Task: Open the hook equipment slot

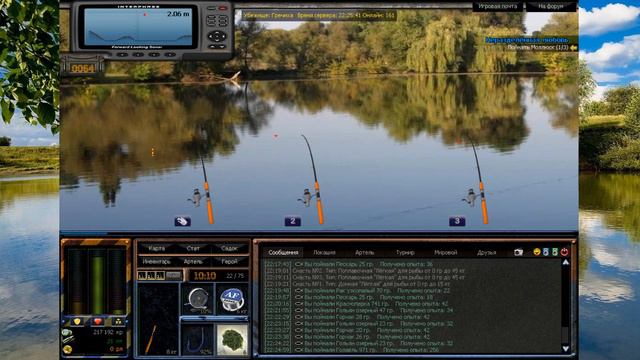Action: point(197,339)
